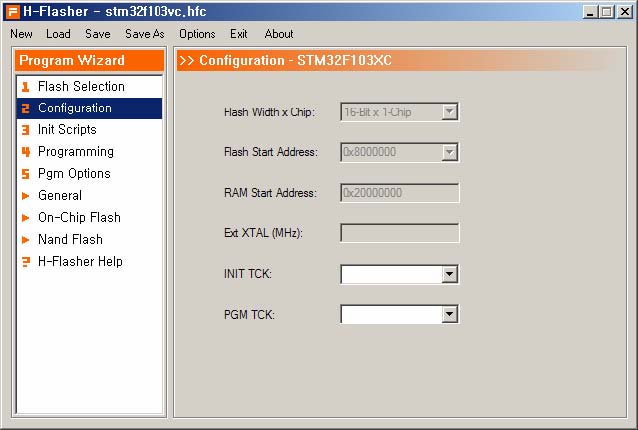Open the About menu item

point(279,34)
